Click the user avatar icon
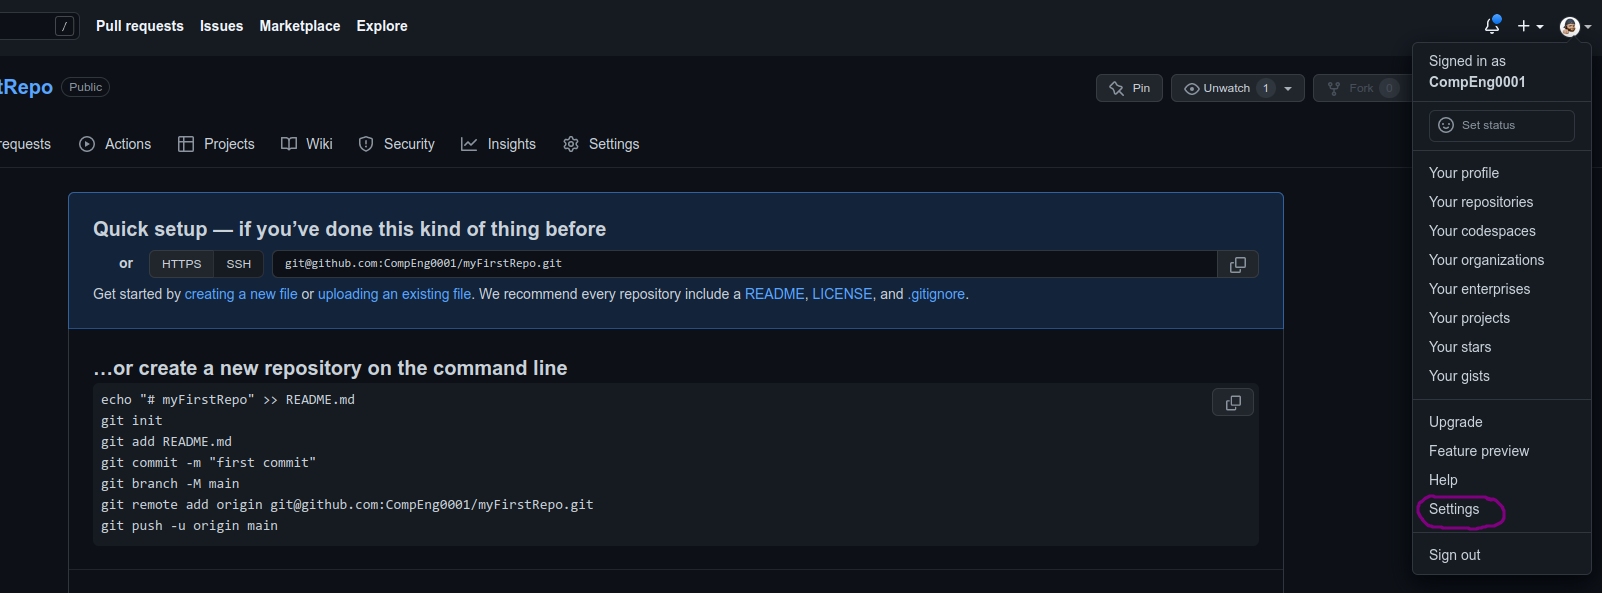Image resolution: width=1602 pixels, height=593 pixels. 1570,26
